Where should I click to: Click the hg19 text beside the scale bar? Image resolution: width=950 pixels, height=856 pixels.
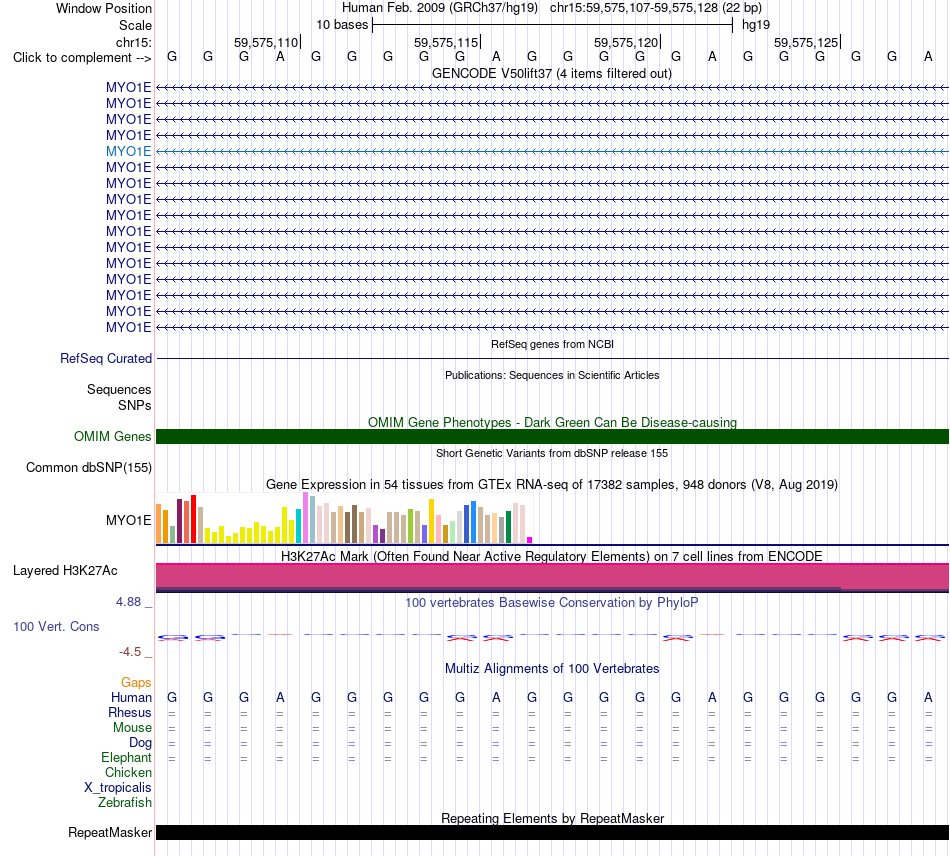coord(756,25)
